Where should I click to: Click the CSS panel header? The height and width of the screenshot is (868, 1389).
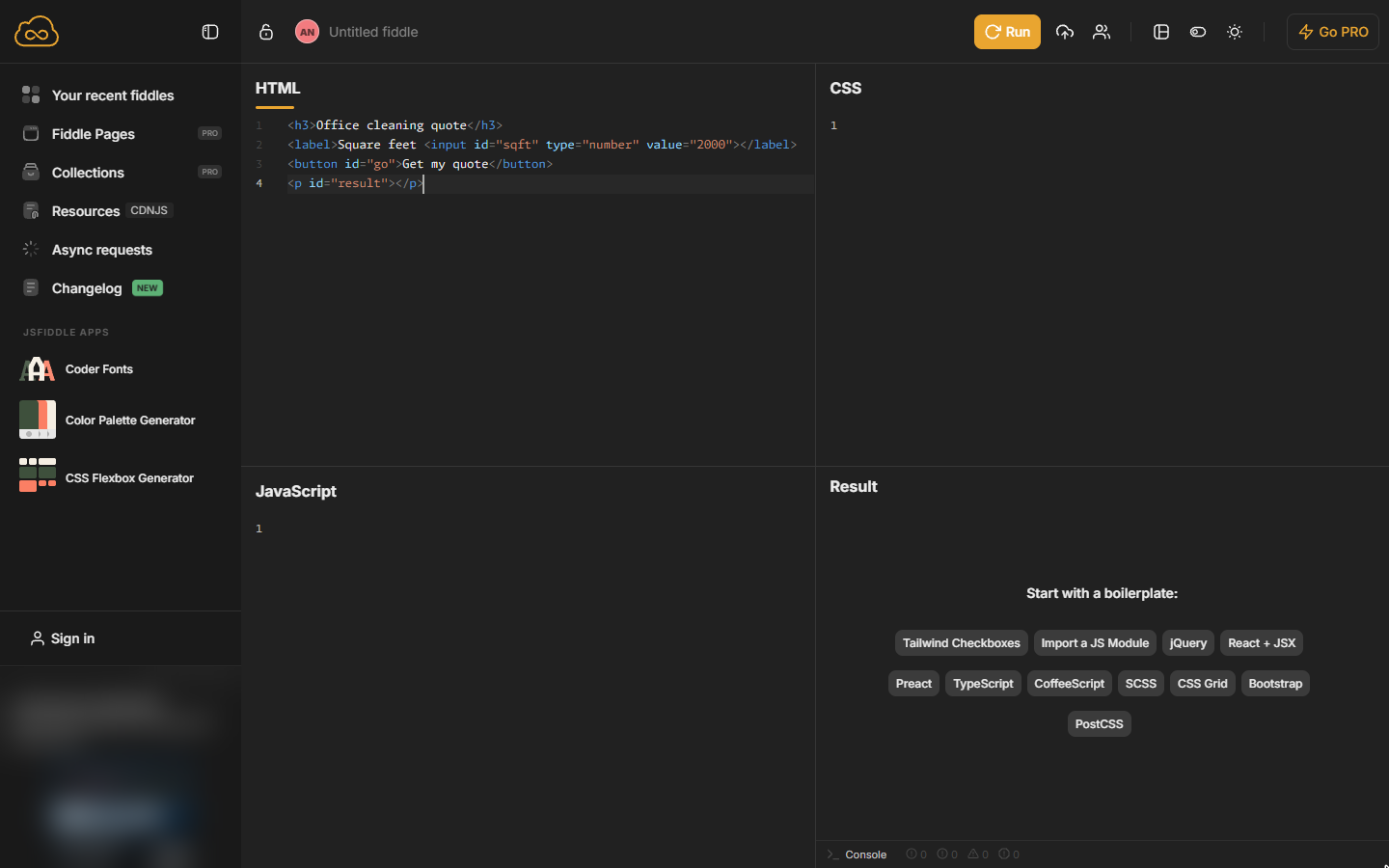pyautogui.click(x=845, y=88)
